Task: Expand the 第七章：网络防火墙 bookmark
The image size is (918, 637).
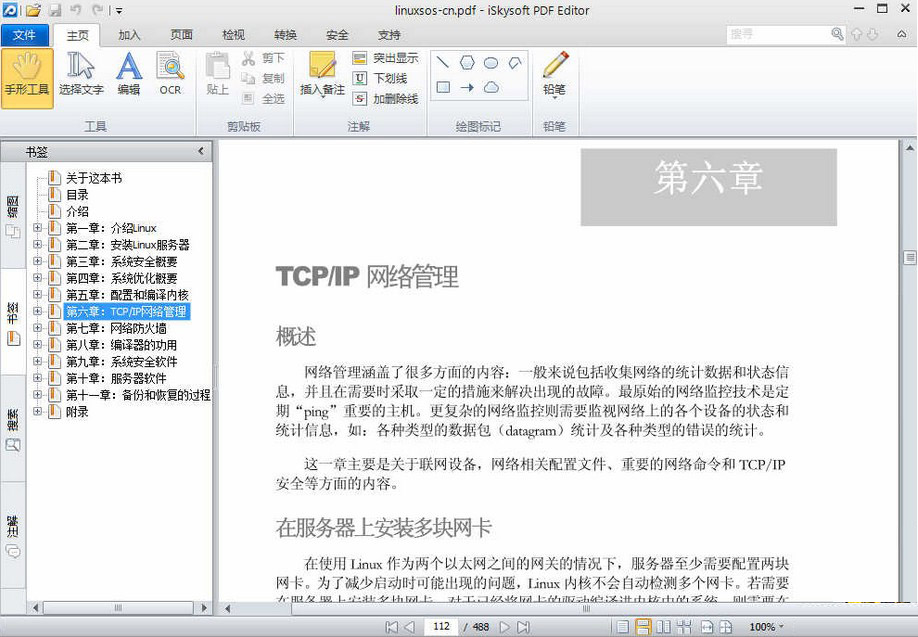Action: (x=37, y=328)
